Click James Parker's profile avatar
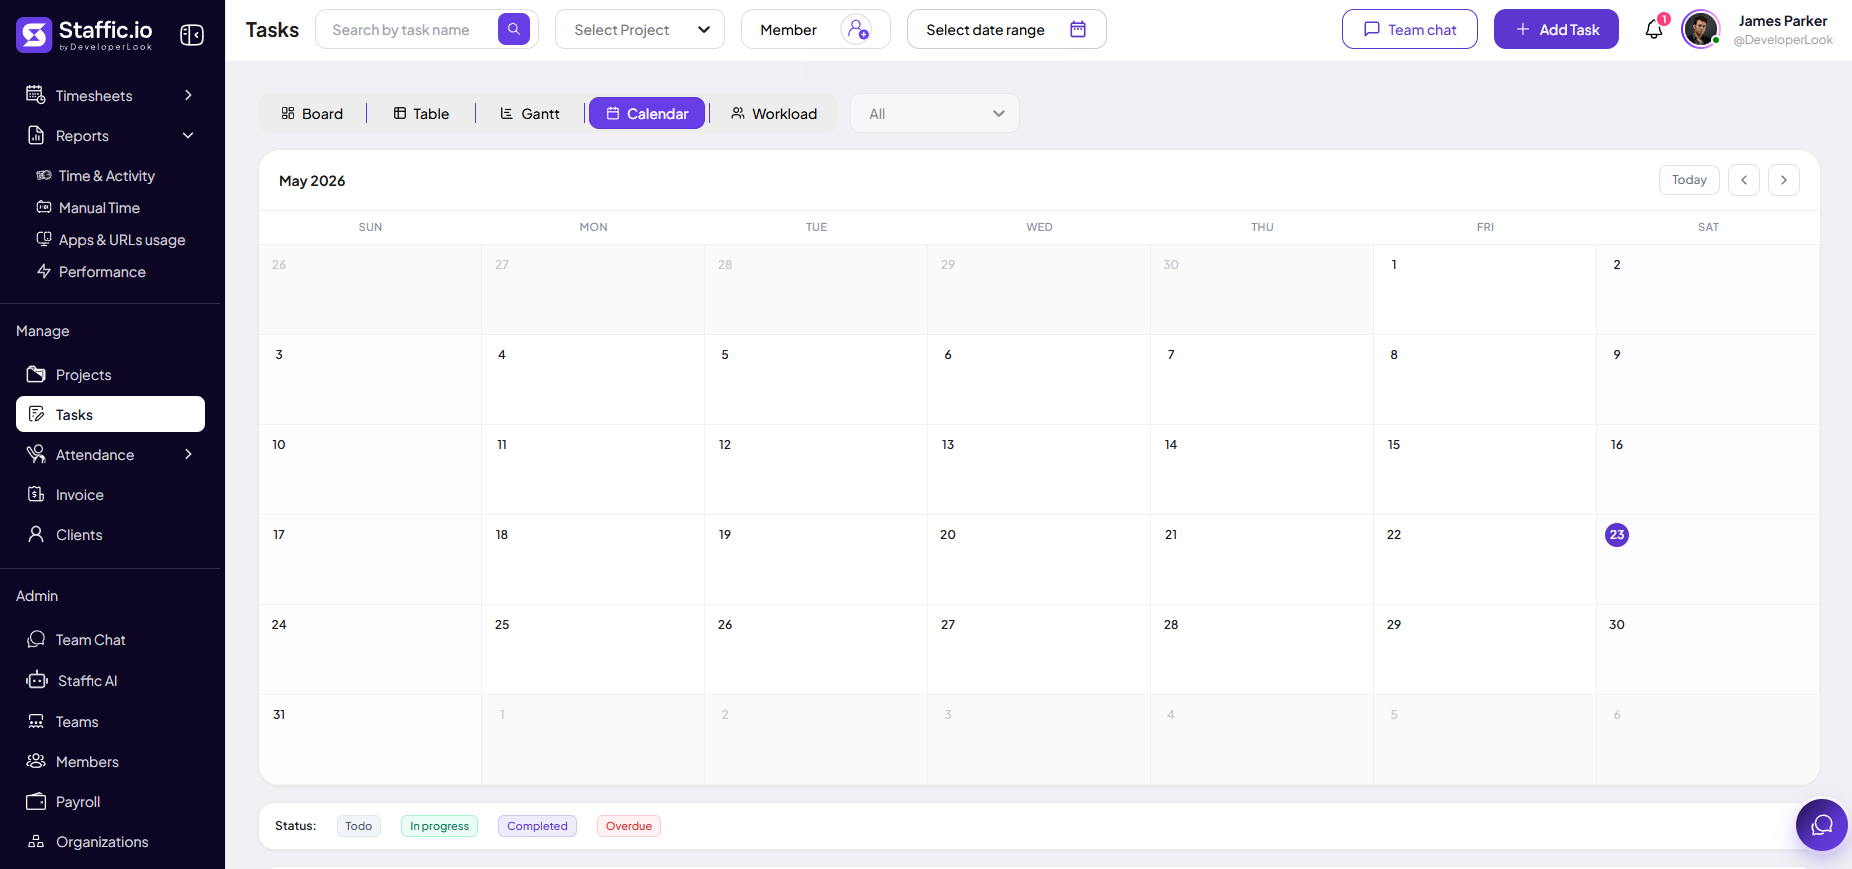The image size is (1852, 869). [1700, 29]
